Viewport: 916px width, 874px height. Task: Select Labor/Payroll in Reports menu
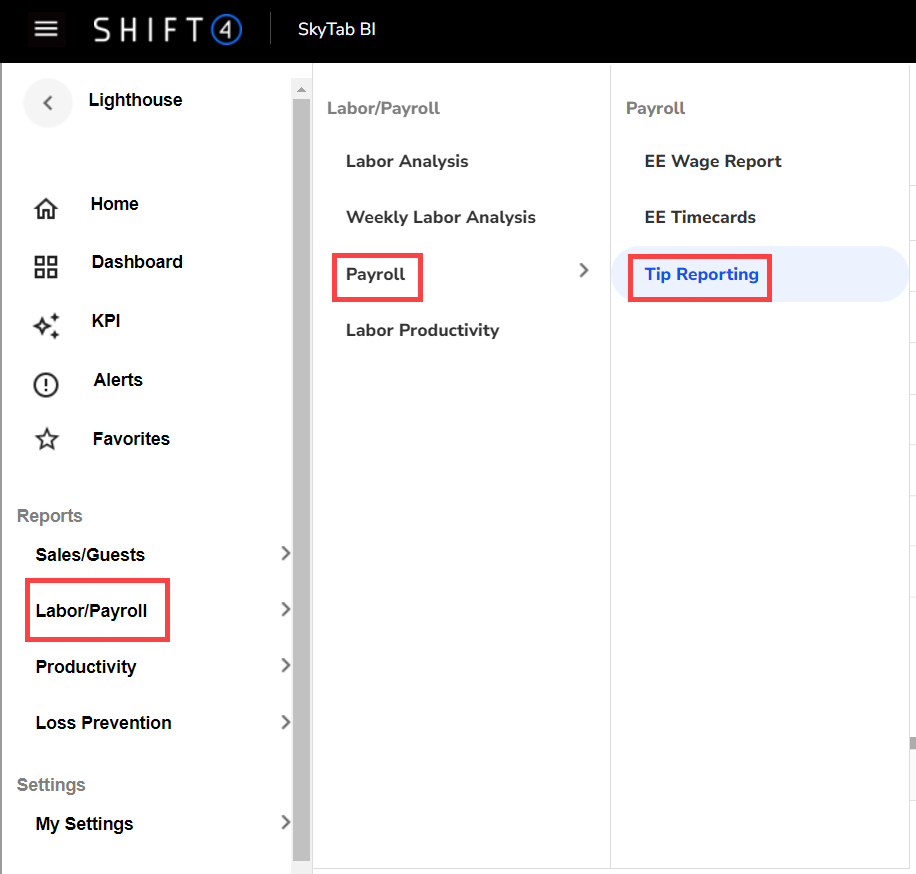92,611
